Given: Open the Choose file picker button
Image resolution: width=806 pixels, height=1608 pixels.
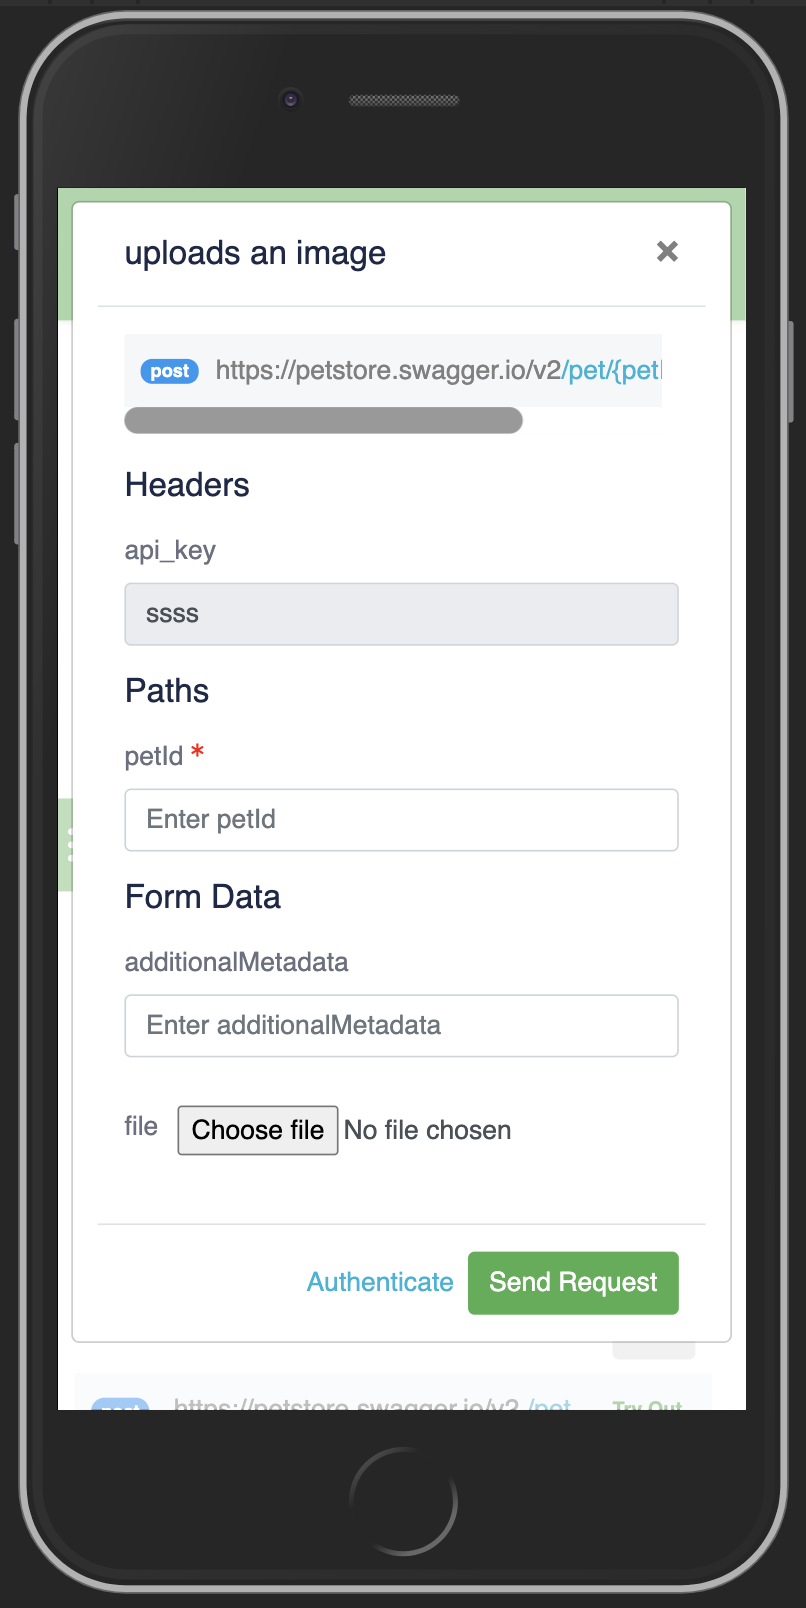Looking at the screenshot, I should pyautogui.click(x=258, y=1130).
